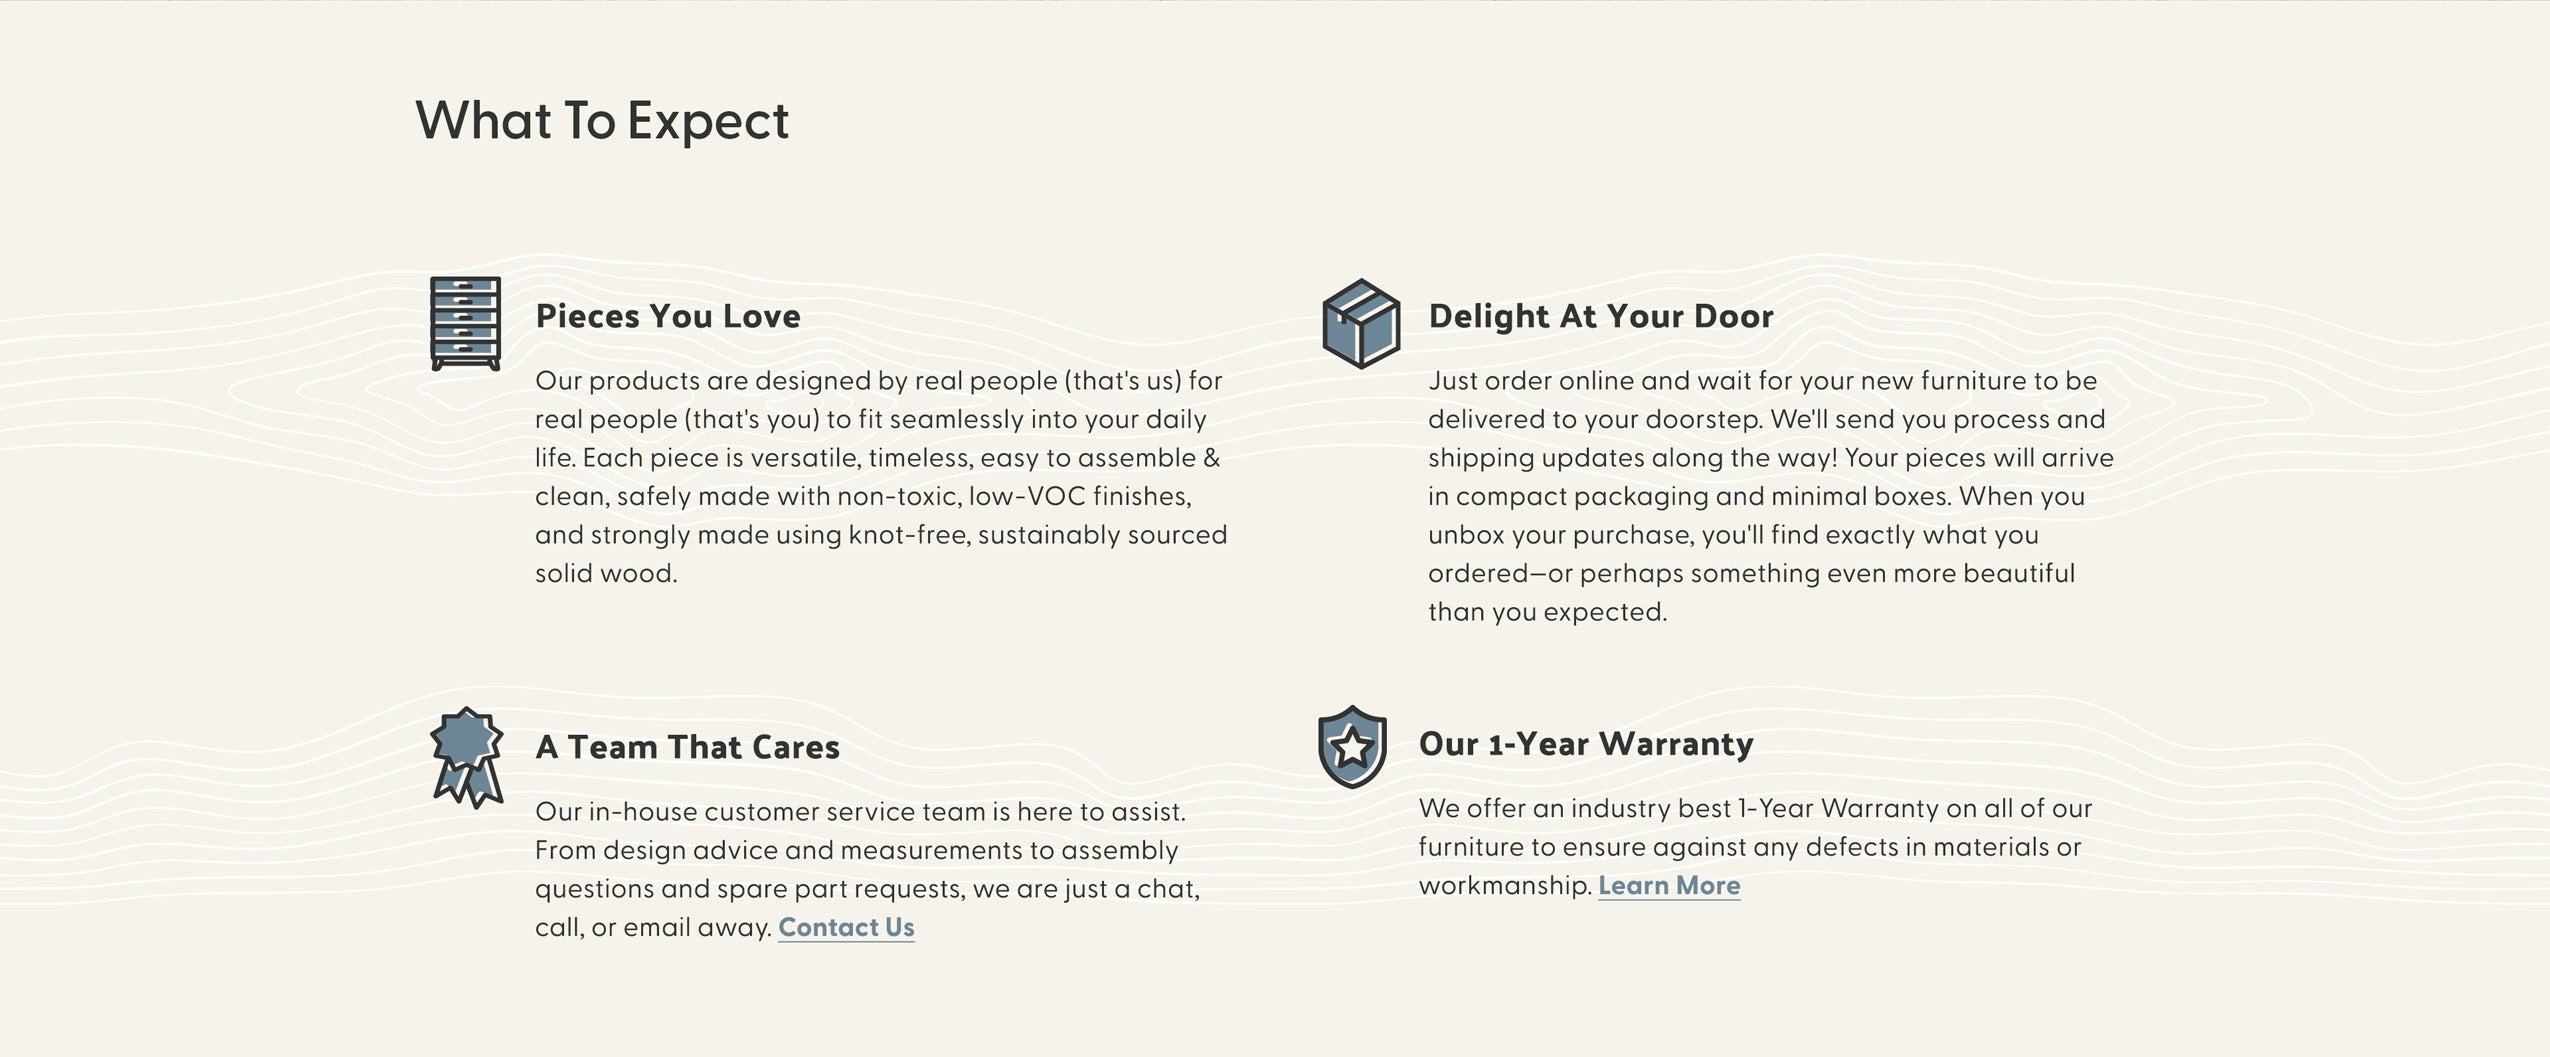
Task: Select the Pieces You Love heading
Action: [668, 316]
